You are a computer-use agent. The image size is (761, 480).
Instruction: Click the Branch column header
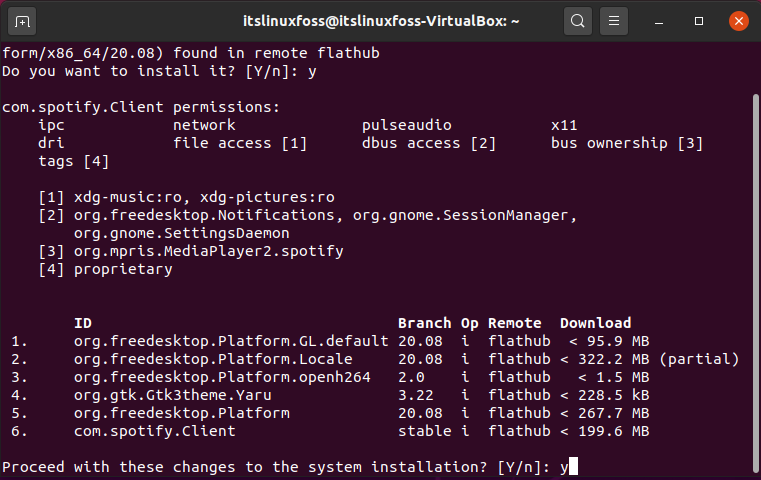pos(424,323)
